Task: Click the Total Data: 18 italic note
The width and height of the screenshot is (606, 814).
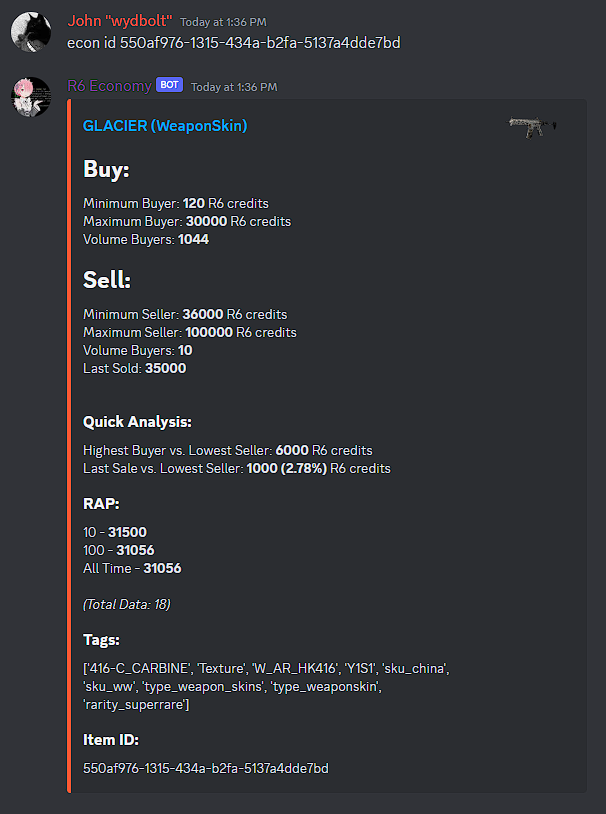Action: tap(127, 604)
